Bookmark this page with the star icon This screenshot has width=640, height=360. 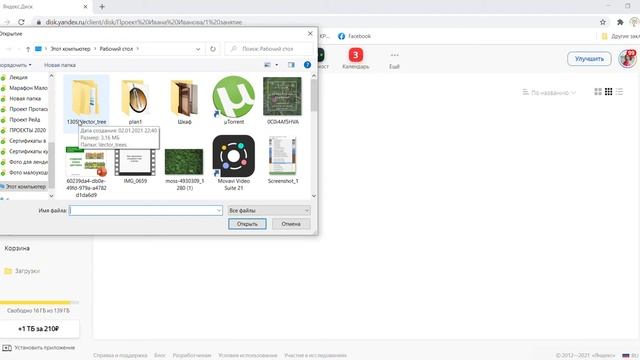coord(603,22)
